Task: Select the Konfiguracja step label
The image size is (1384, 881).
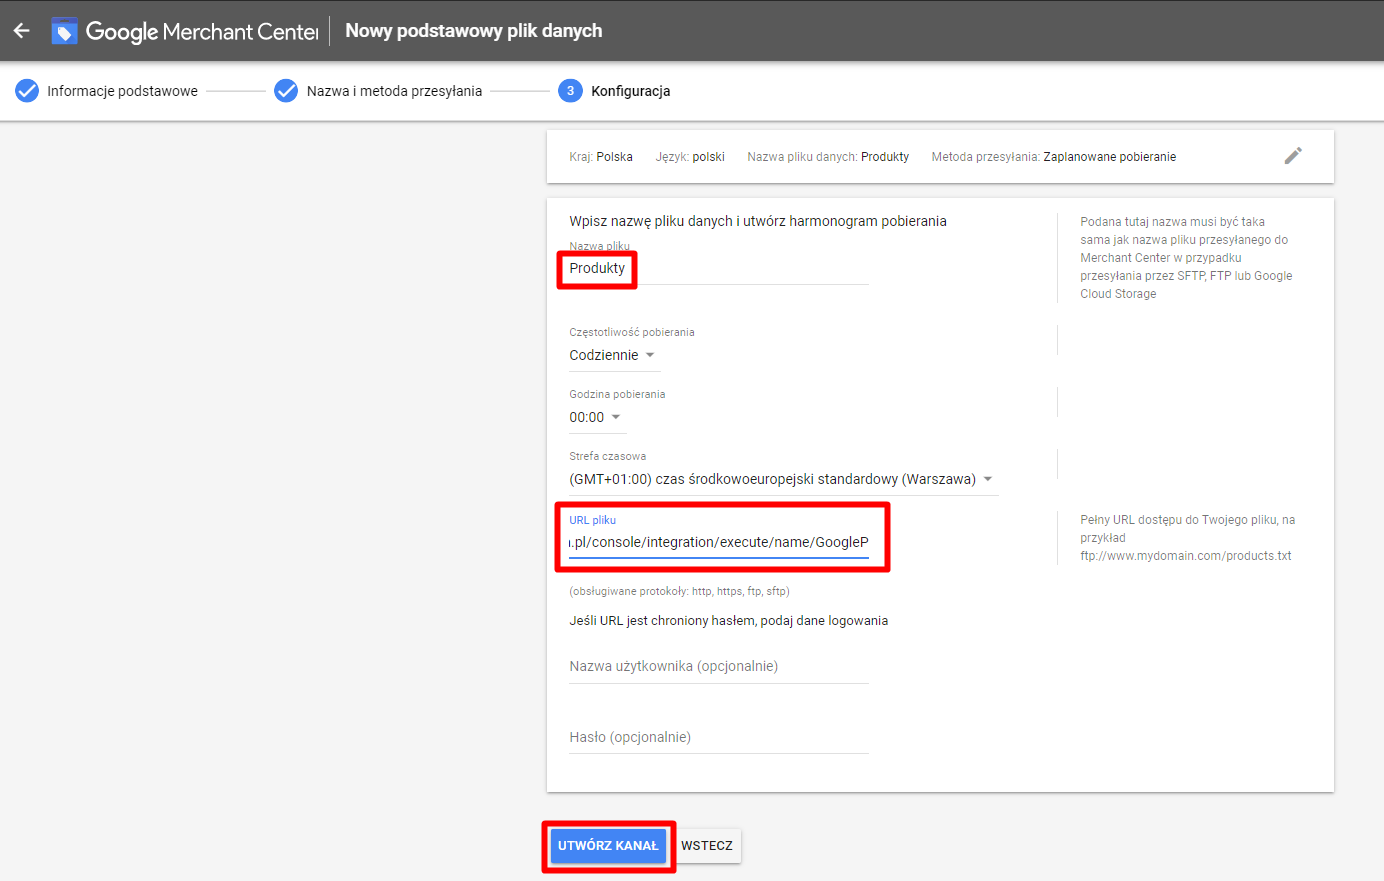Action: (x=630, y=91)
